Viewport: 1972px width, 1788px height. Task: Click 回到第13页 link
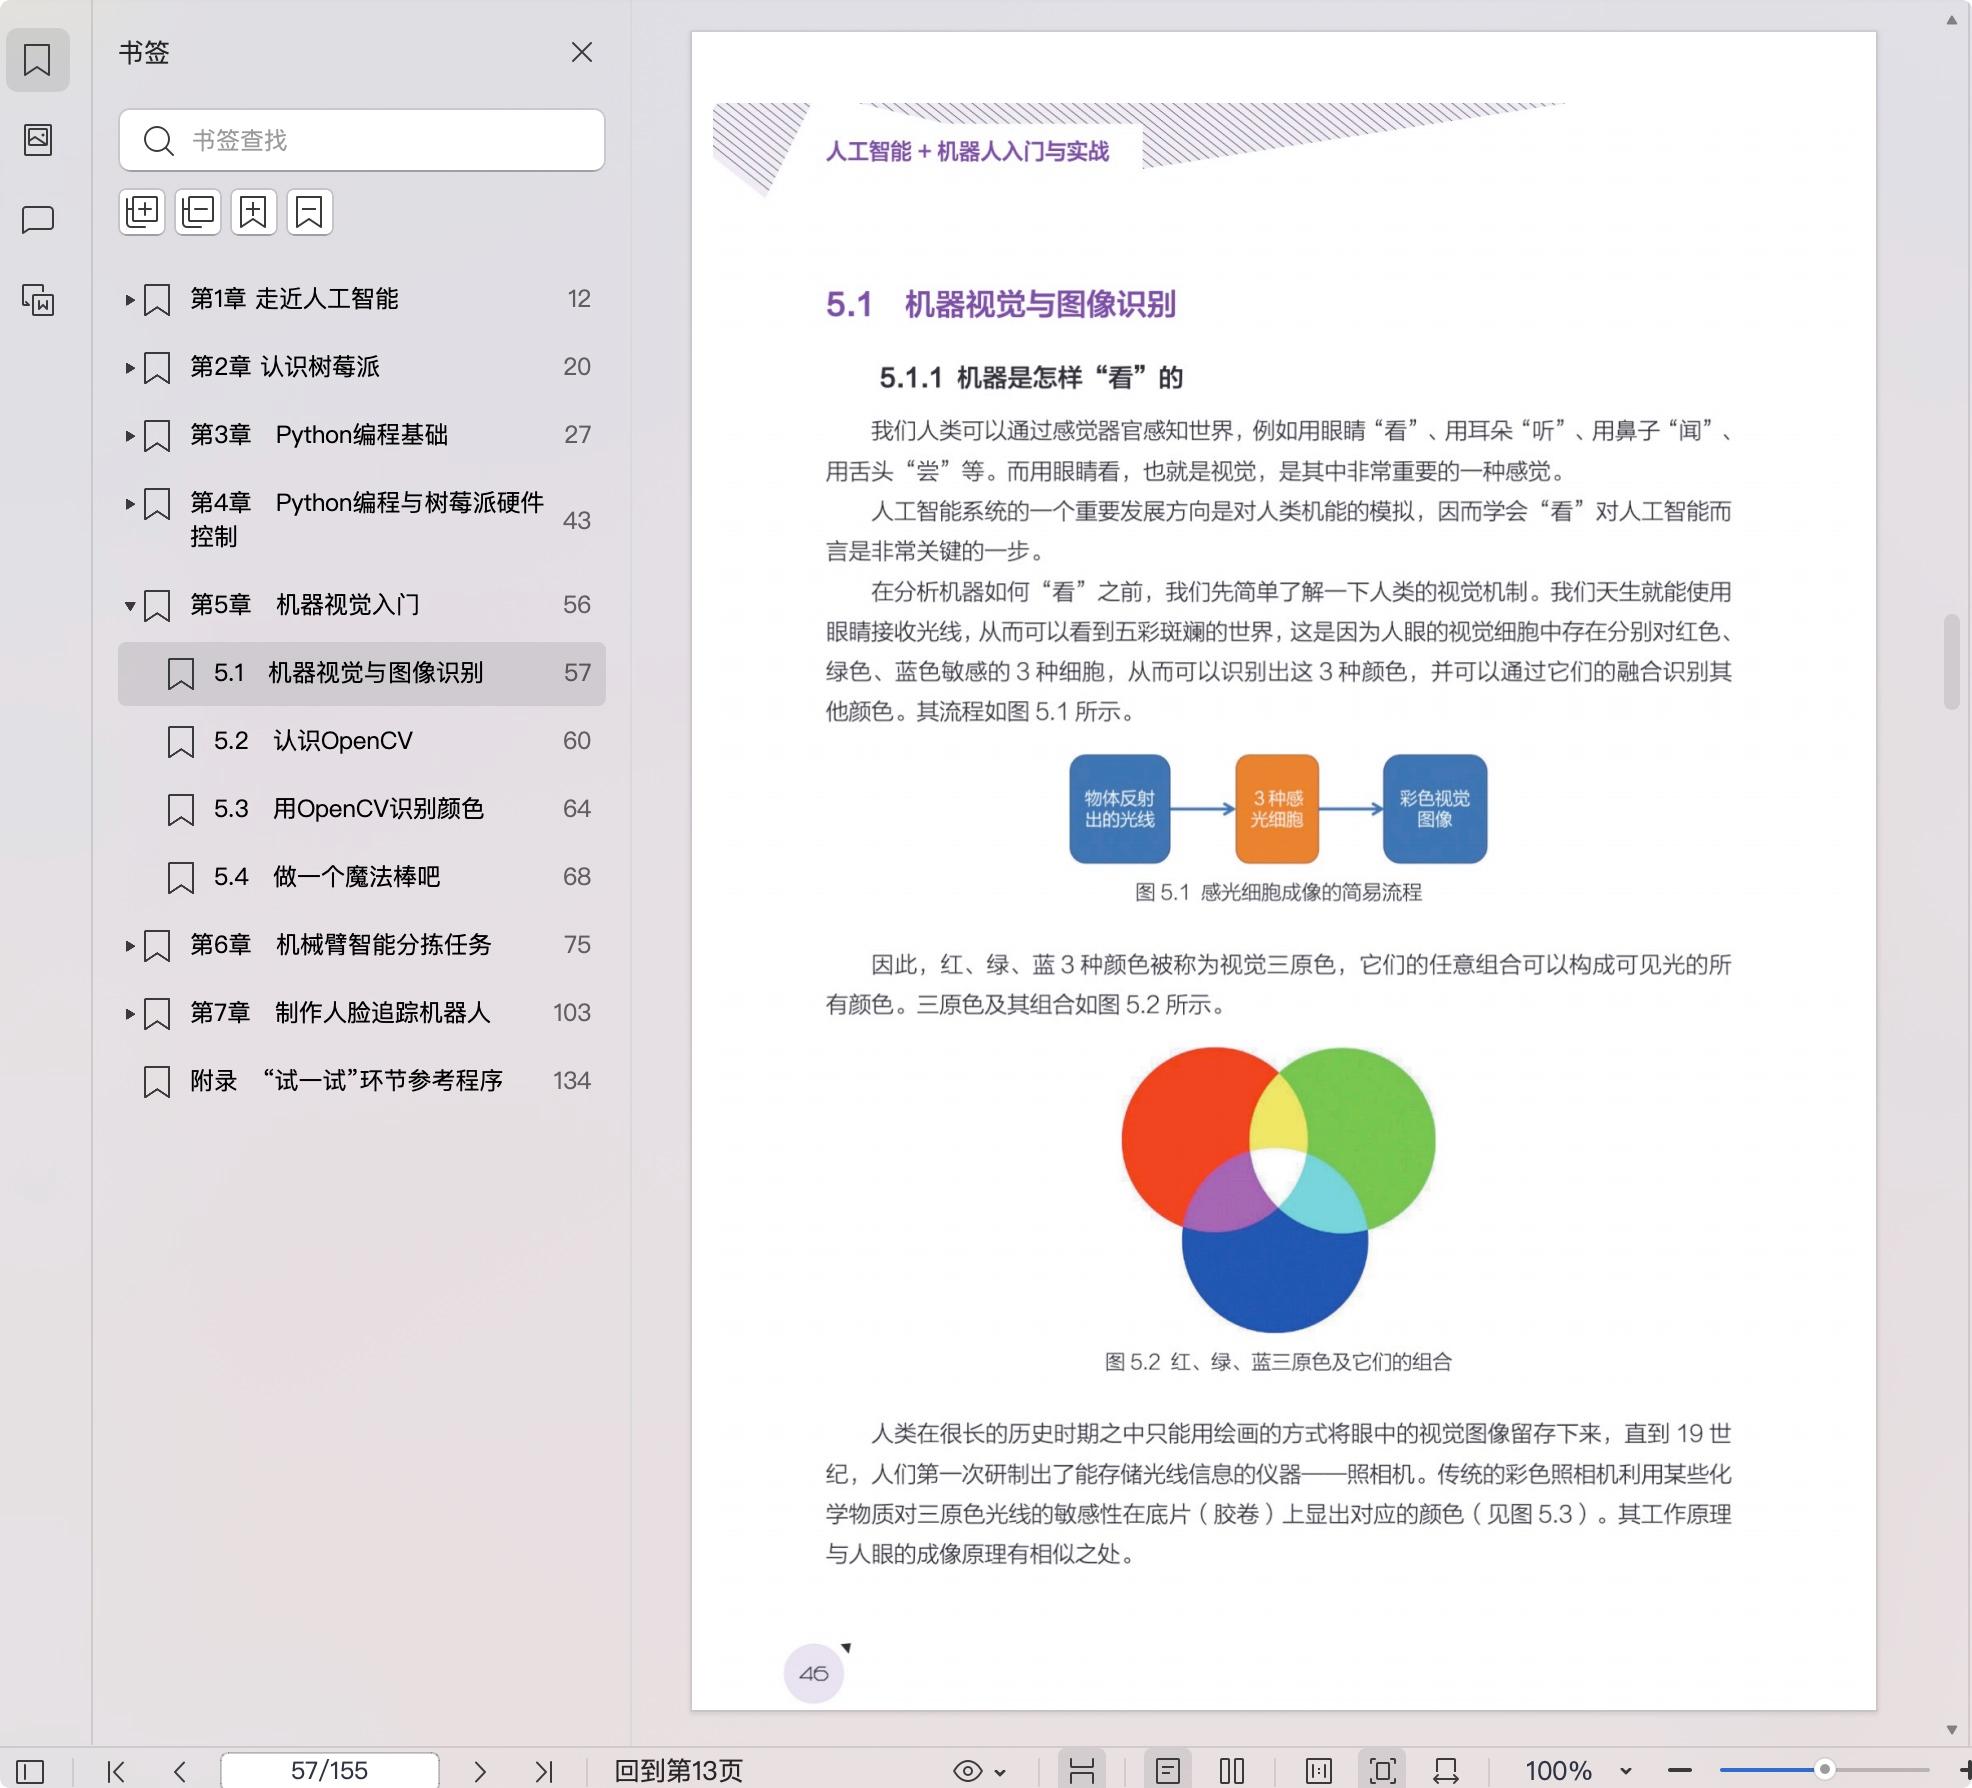pos(678,1771)
